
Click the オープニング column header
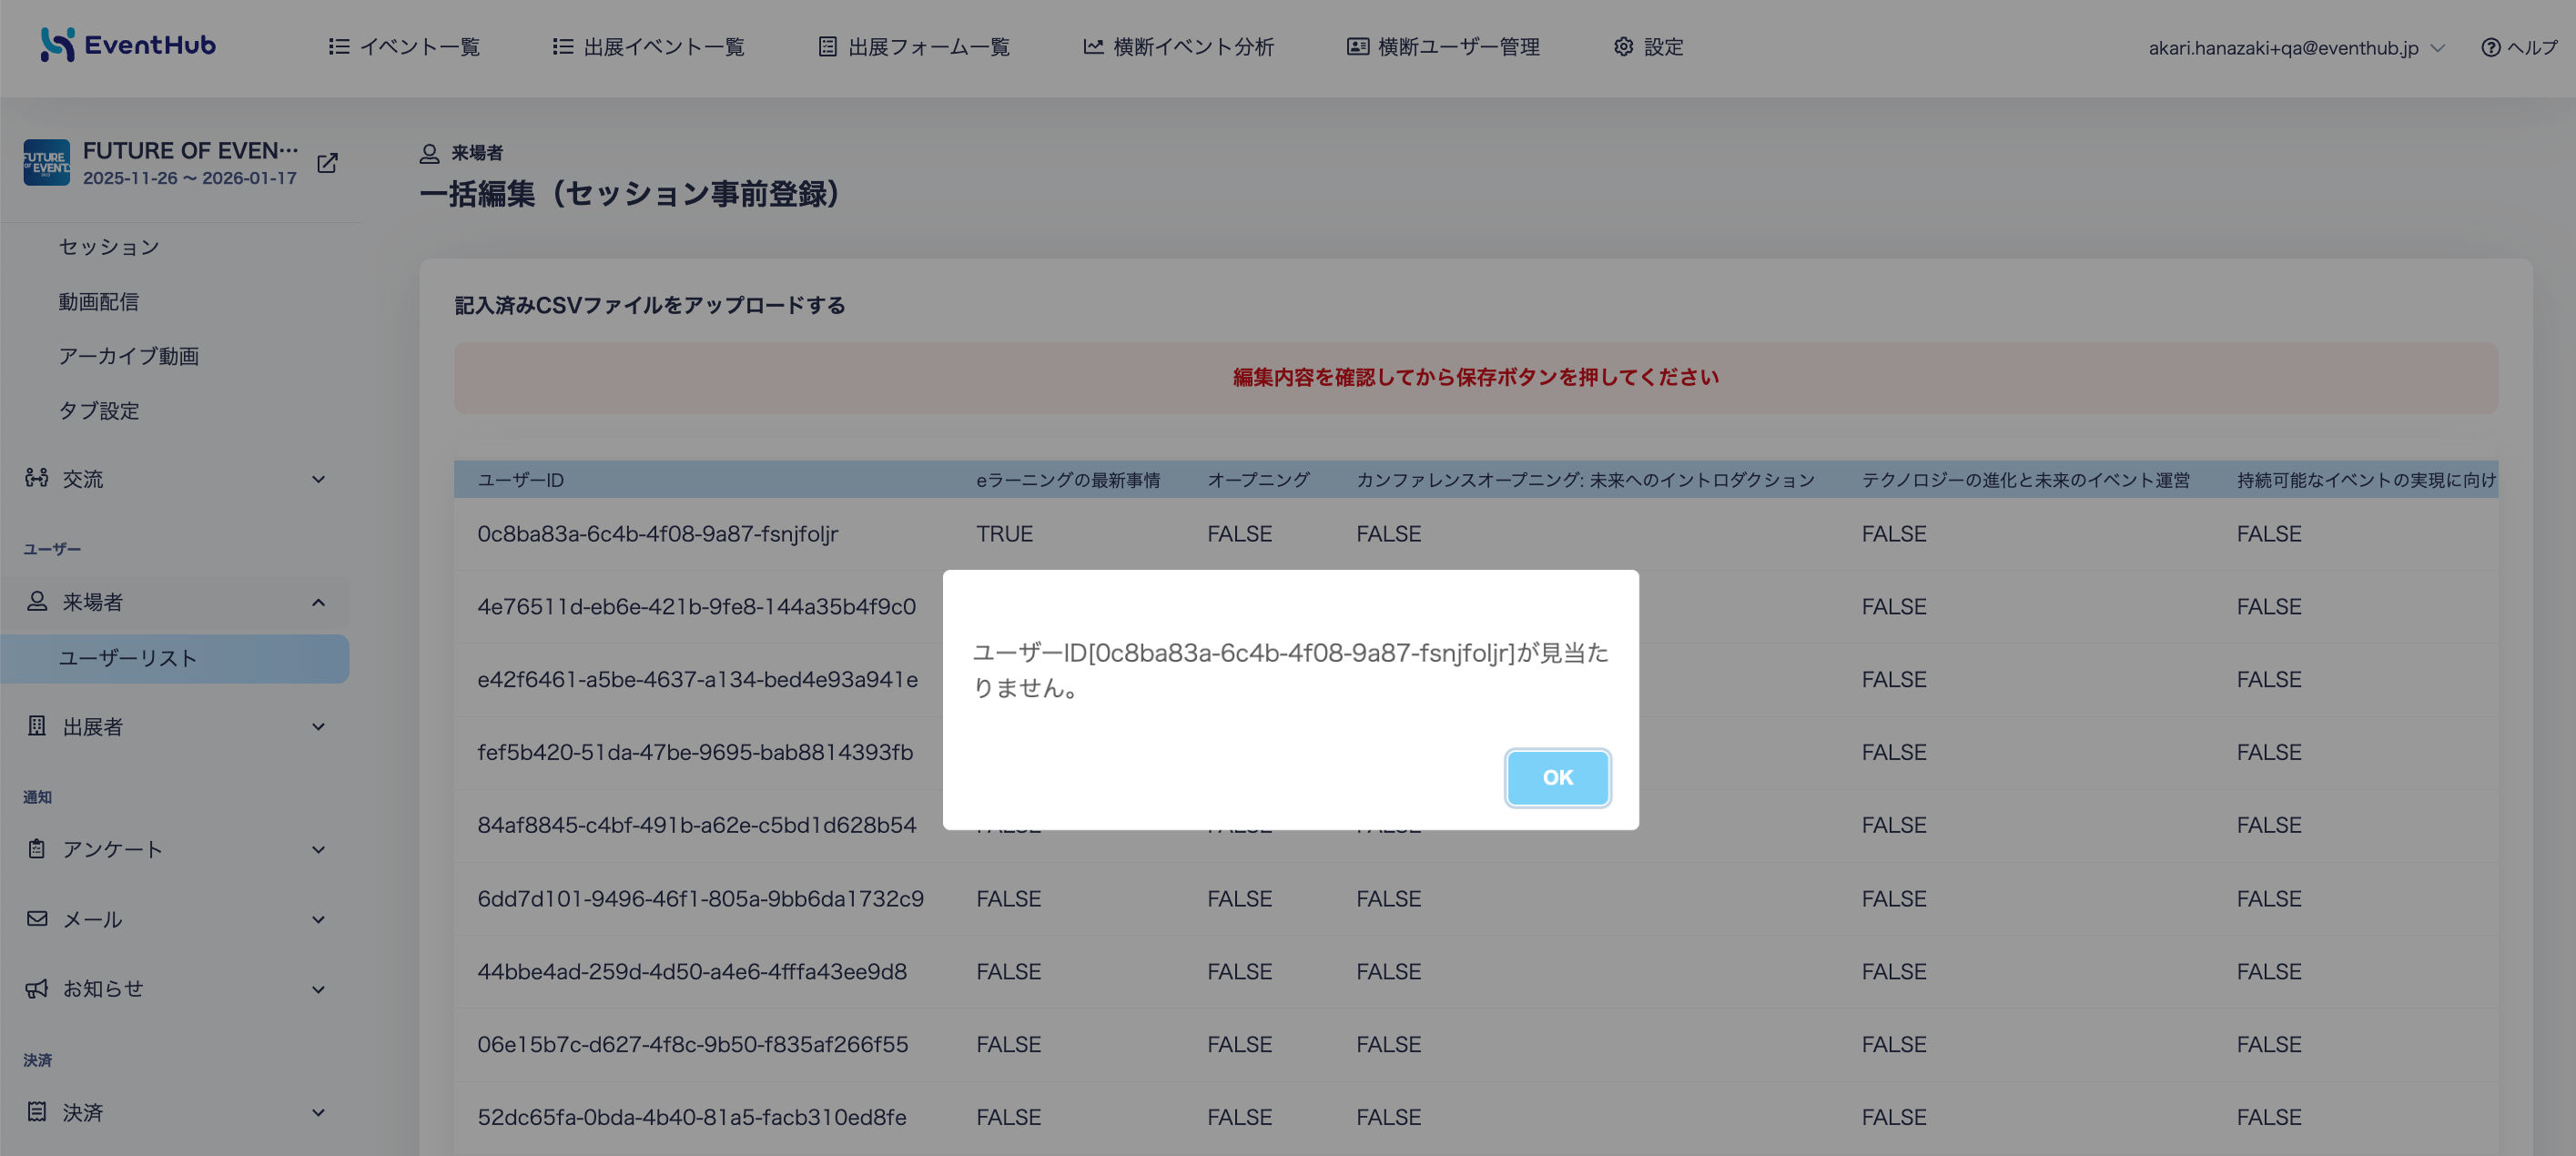point(1258,480)
